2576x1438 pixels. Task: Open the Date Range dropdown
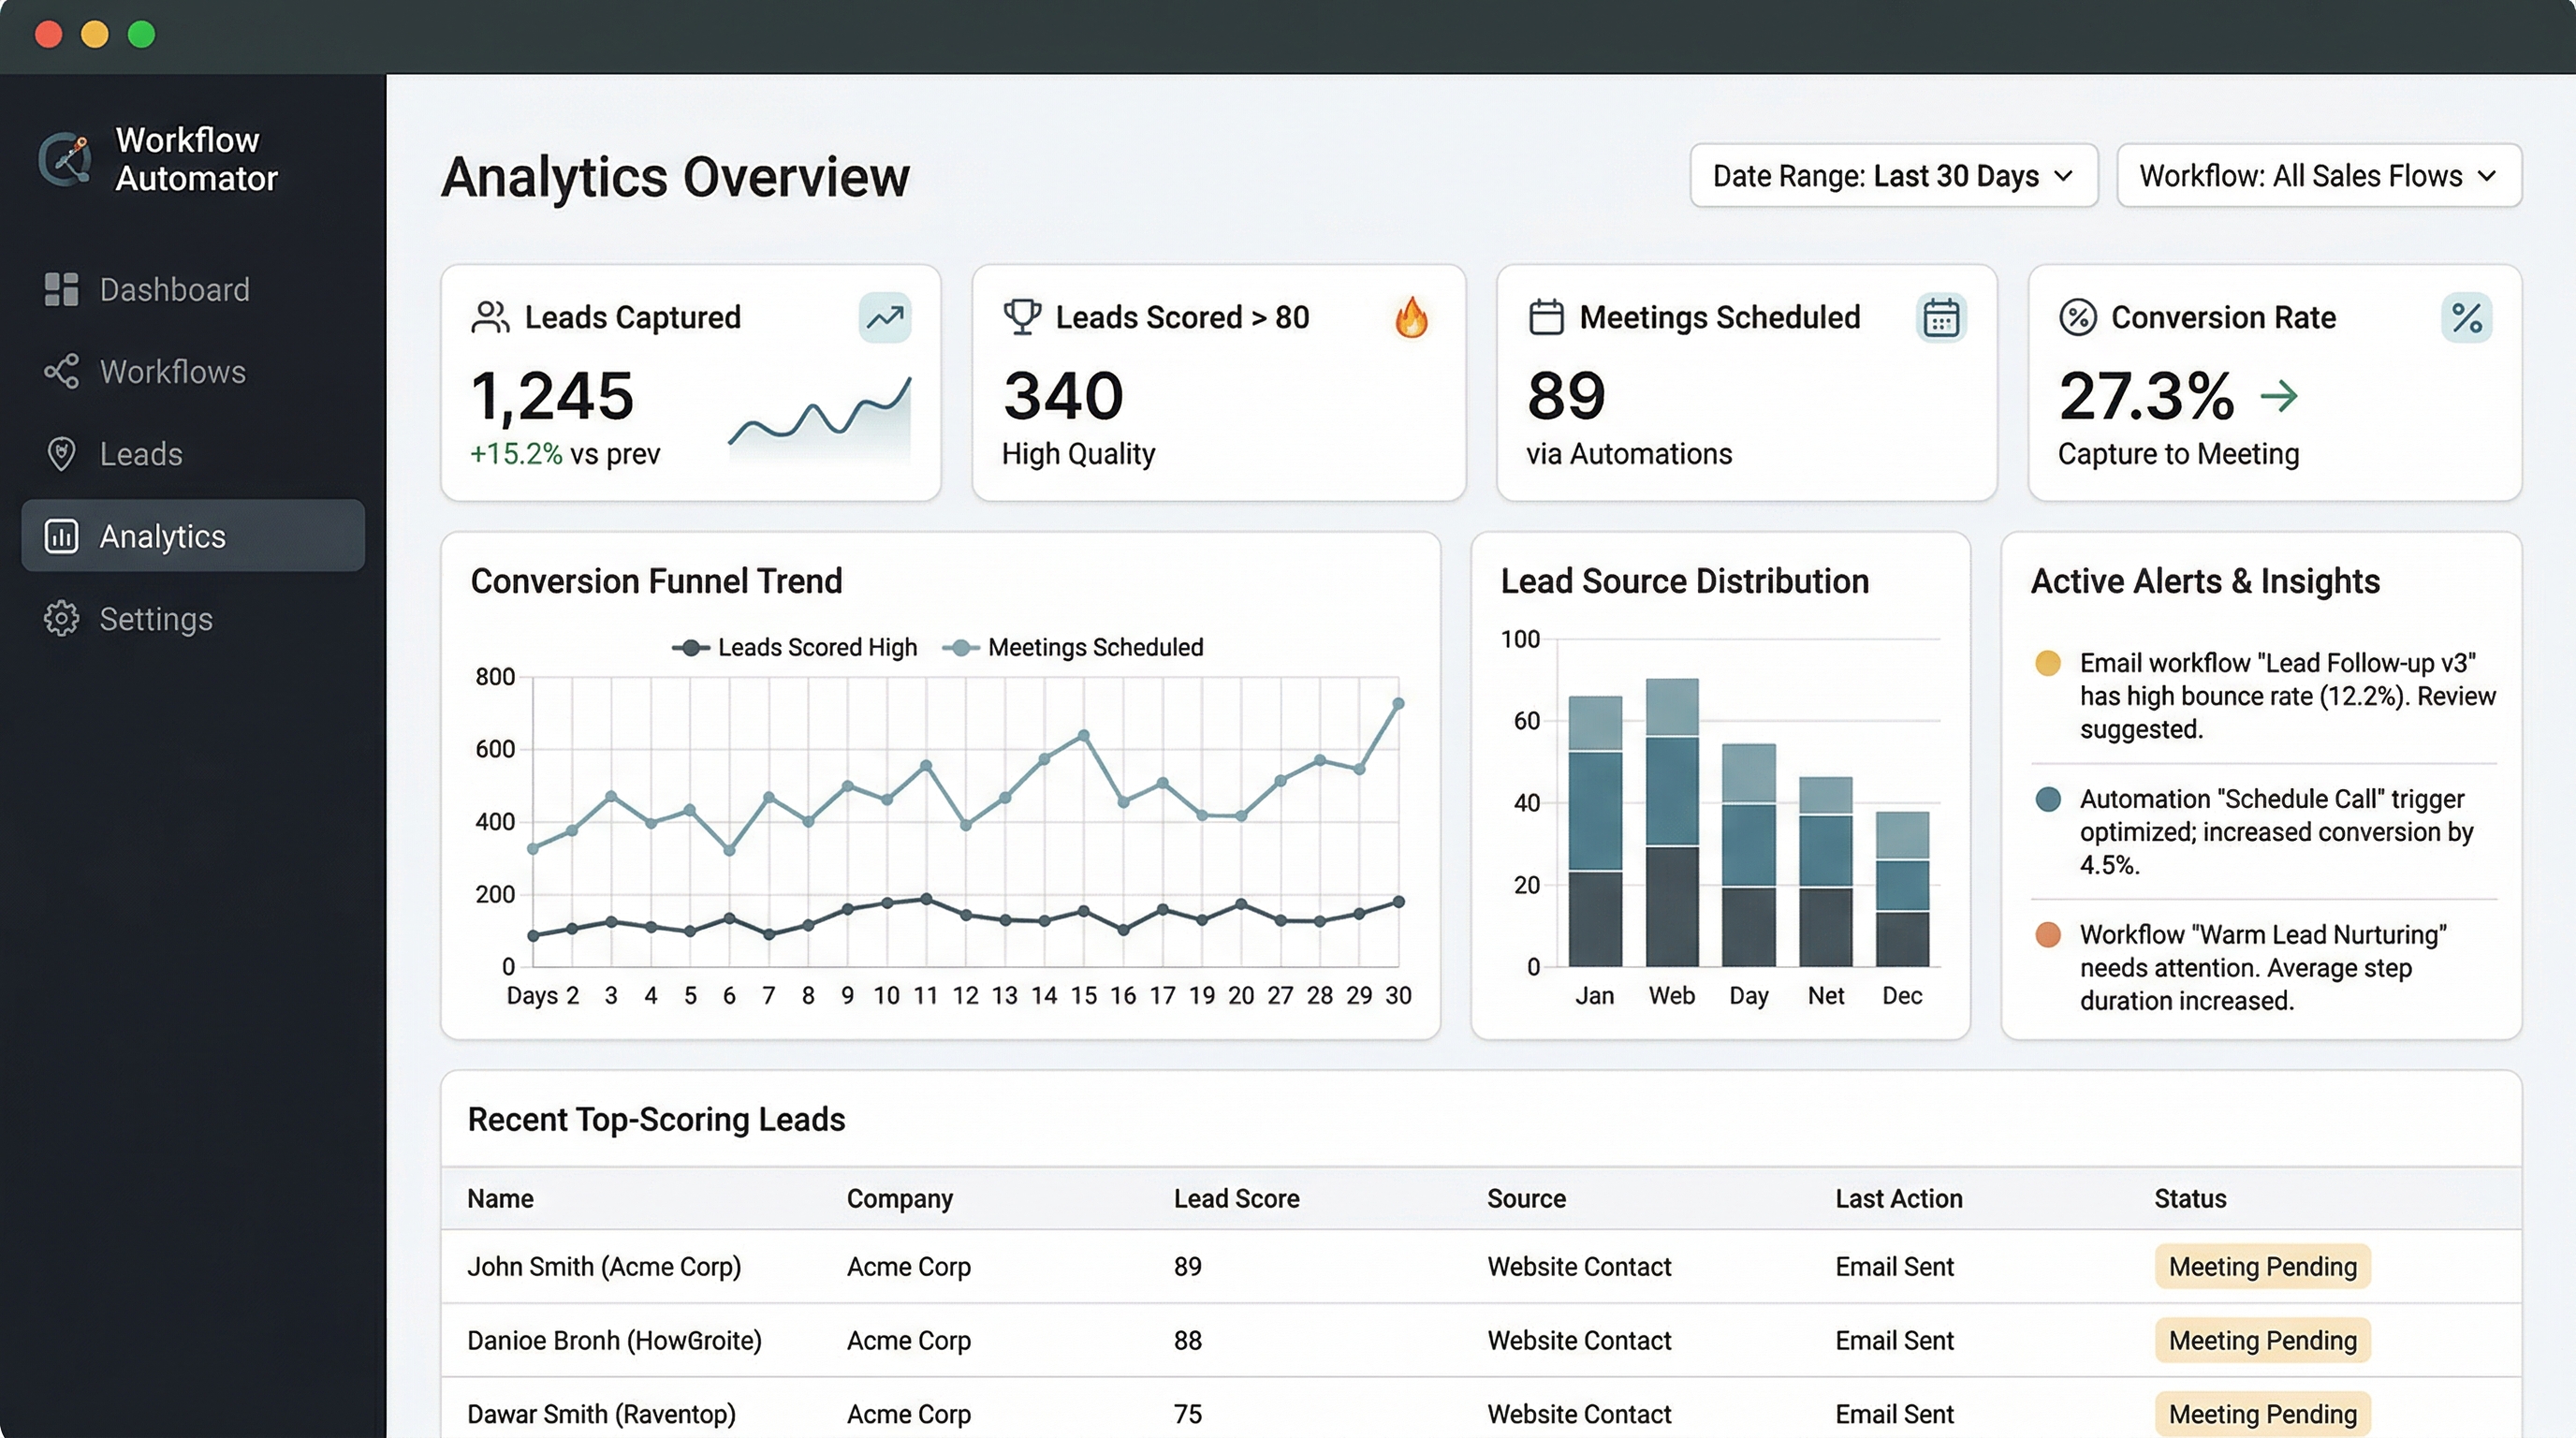(x=1893, y=176)
